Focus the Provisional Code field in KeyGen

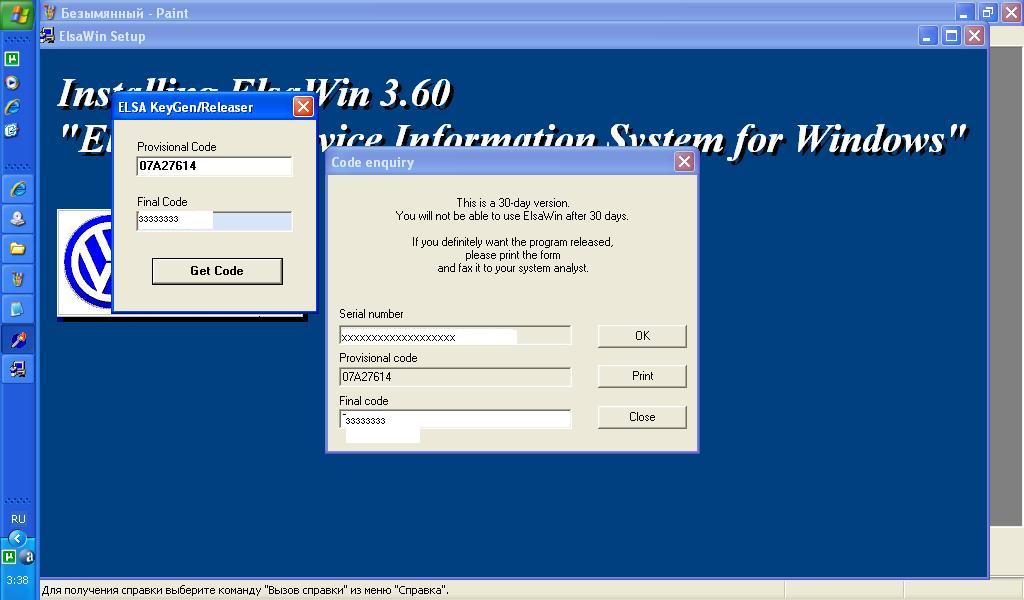point(214,166)
